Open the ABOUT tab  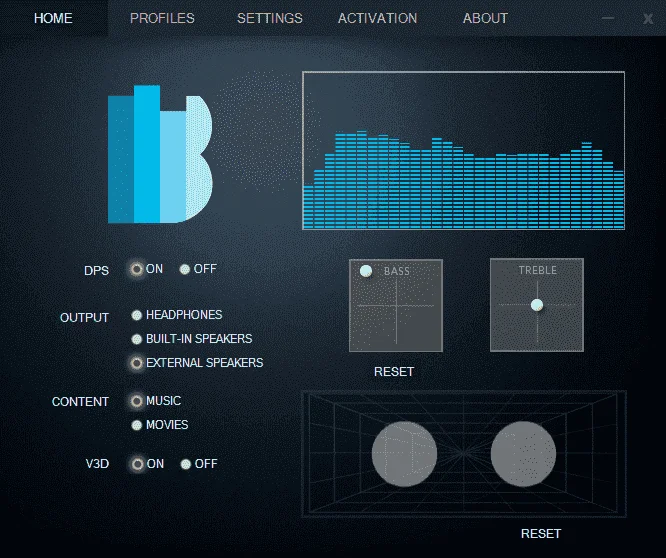click(x=485, y=18)
